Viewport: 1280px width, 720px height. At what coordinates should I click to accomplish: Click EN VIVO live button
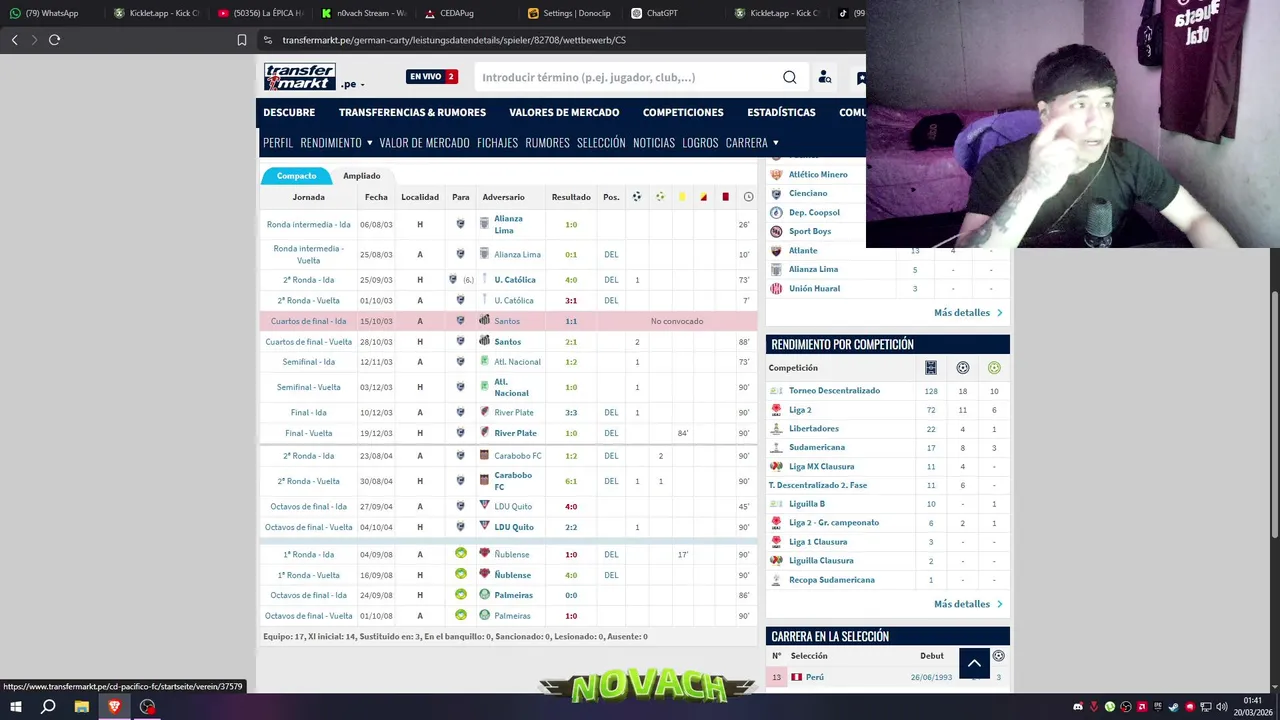[x=432, y=77]
